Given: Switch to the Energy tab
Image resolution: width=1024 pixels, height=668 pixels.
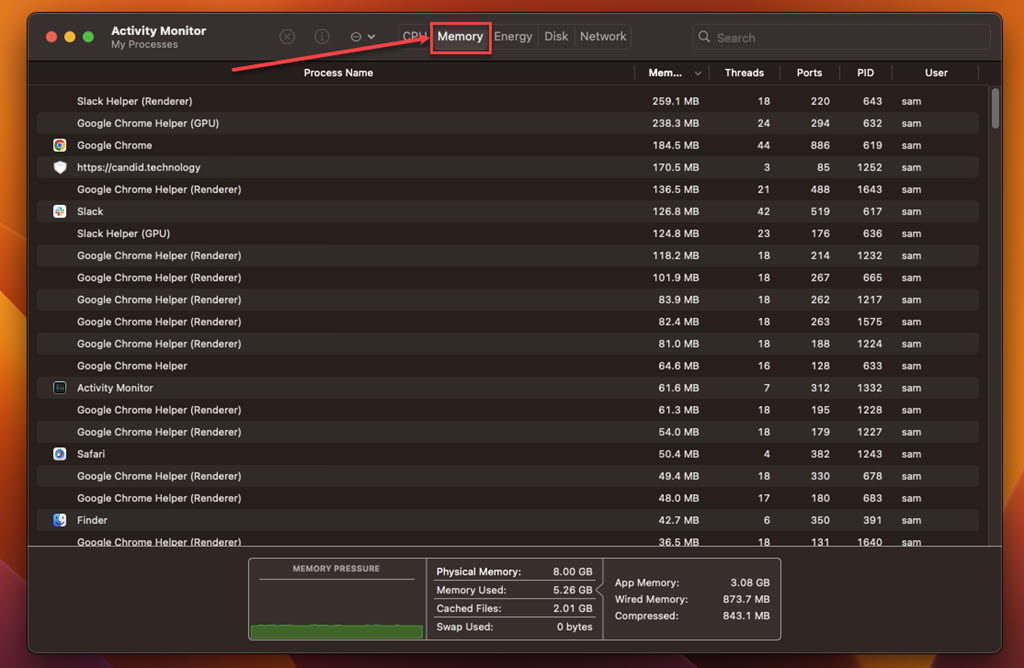Looking at the screenshot, I should tap(513, 37).
